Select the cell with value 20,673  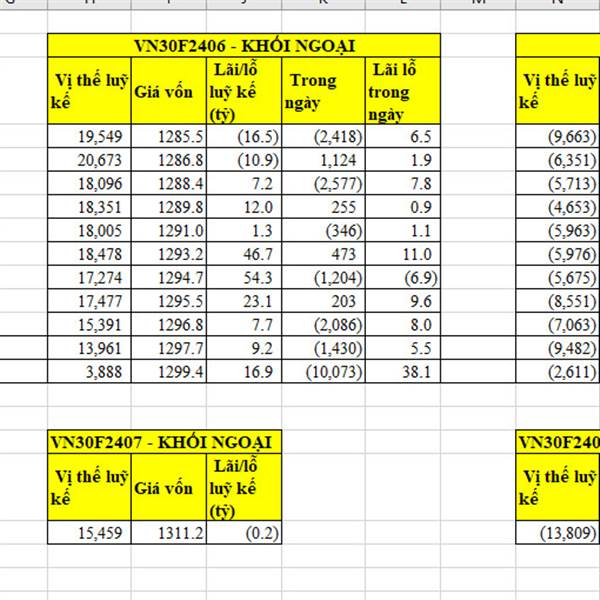pos(89,160)
